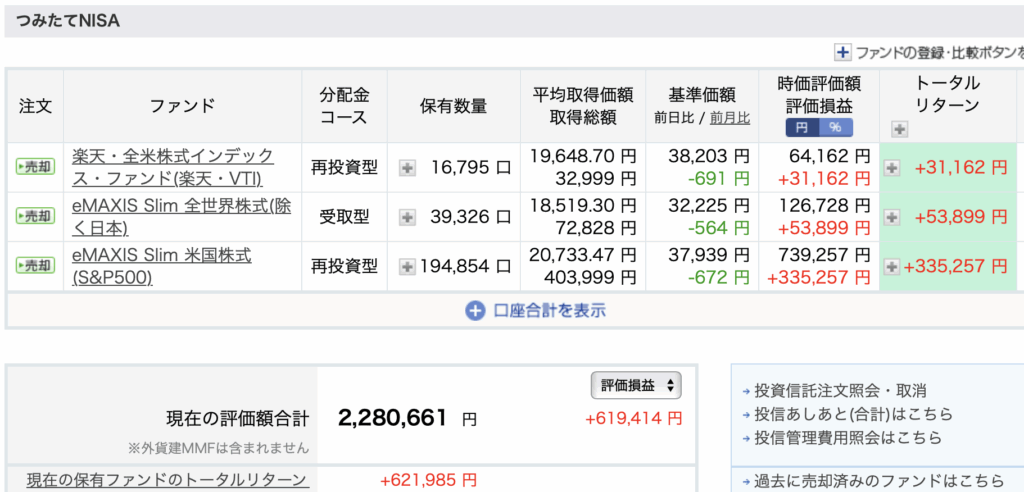Open the 楽天・全米株式インデックス・ファンド fund link

(173, 167)
